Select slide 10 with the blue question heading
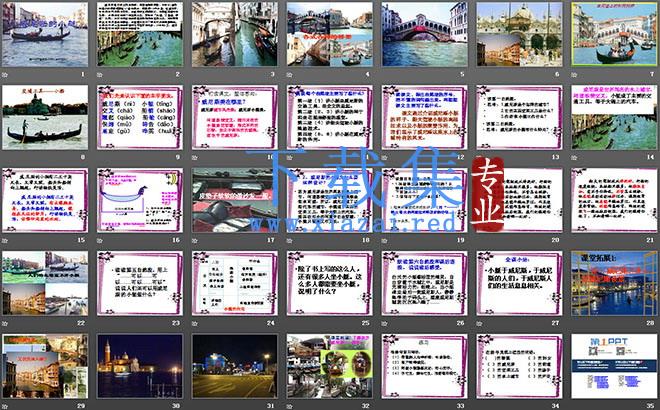Screen dimensions: 660x410 [x=235, y=117]
